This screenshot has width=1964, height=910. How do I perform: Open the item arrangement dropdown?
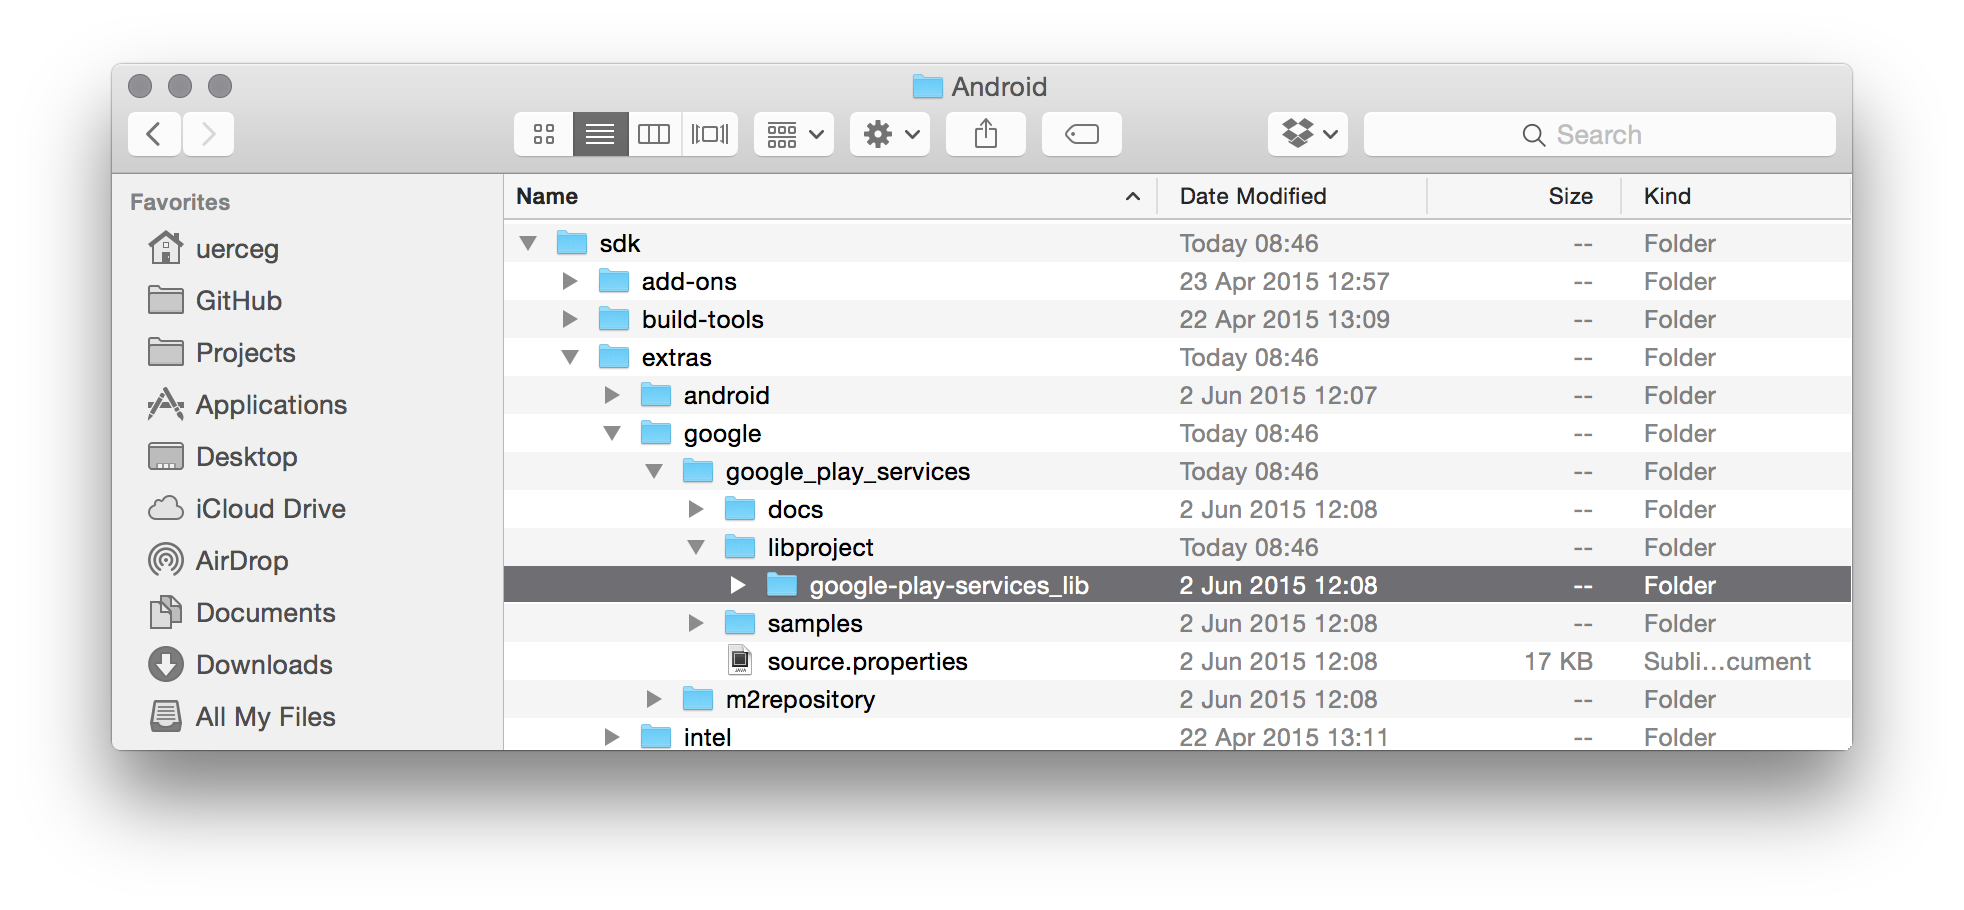click(x=794, y=134)
